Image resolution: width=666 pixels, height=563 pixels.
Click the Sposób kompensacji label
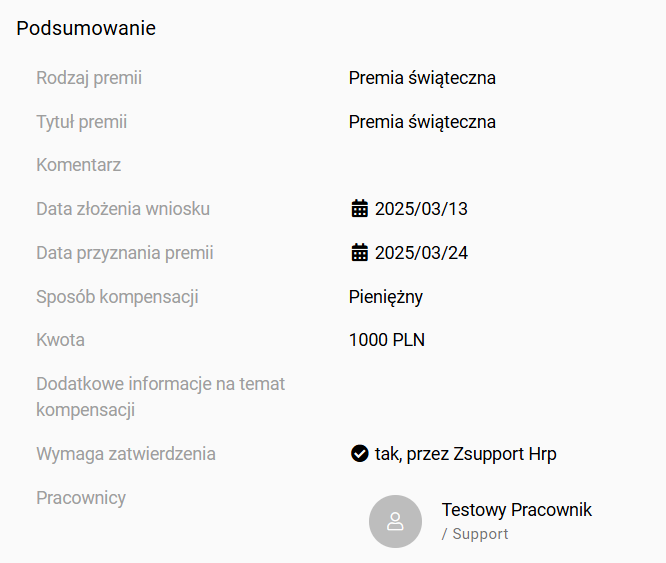(x=117, y=297)
